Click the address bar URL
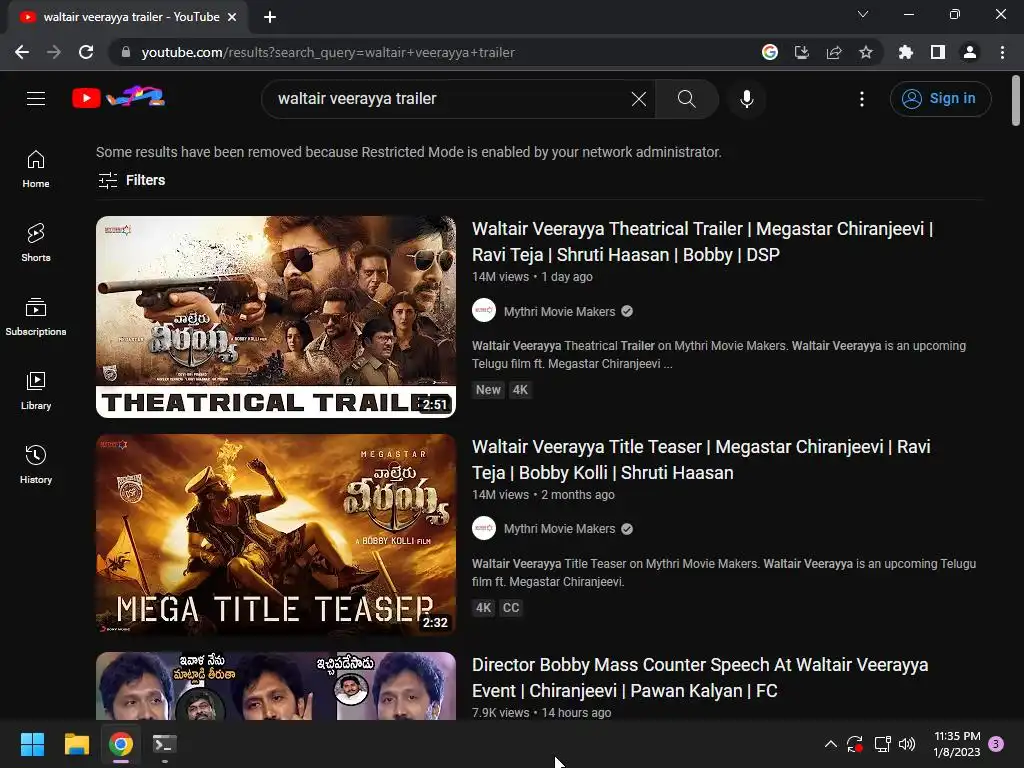 pos(328,52)
